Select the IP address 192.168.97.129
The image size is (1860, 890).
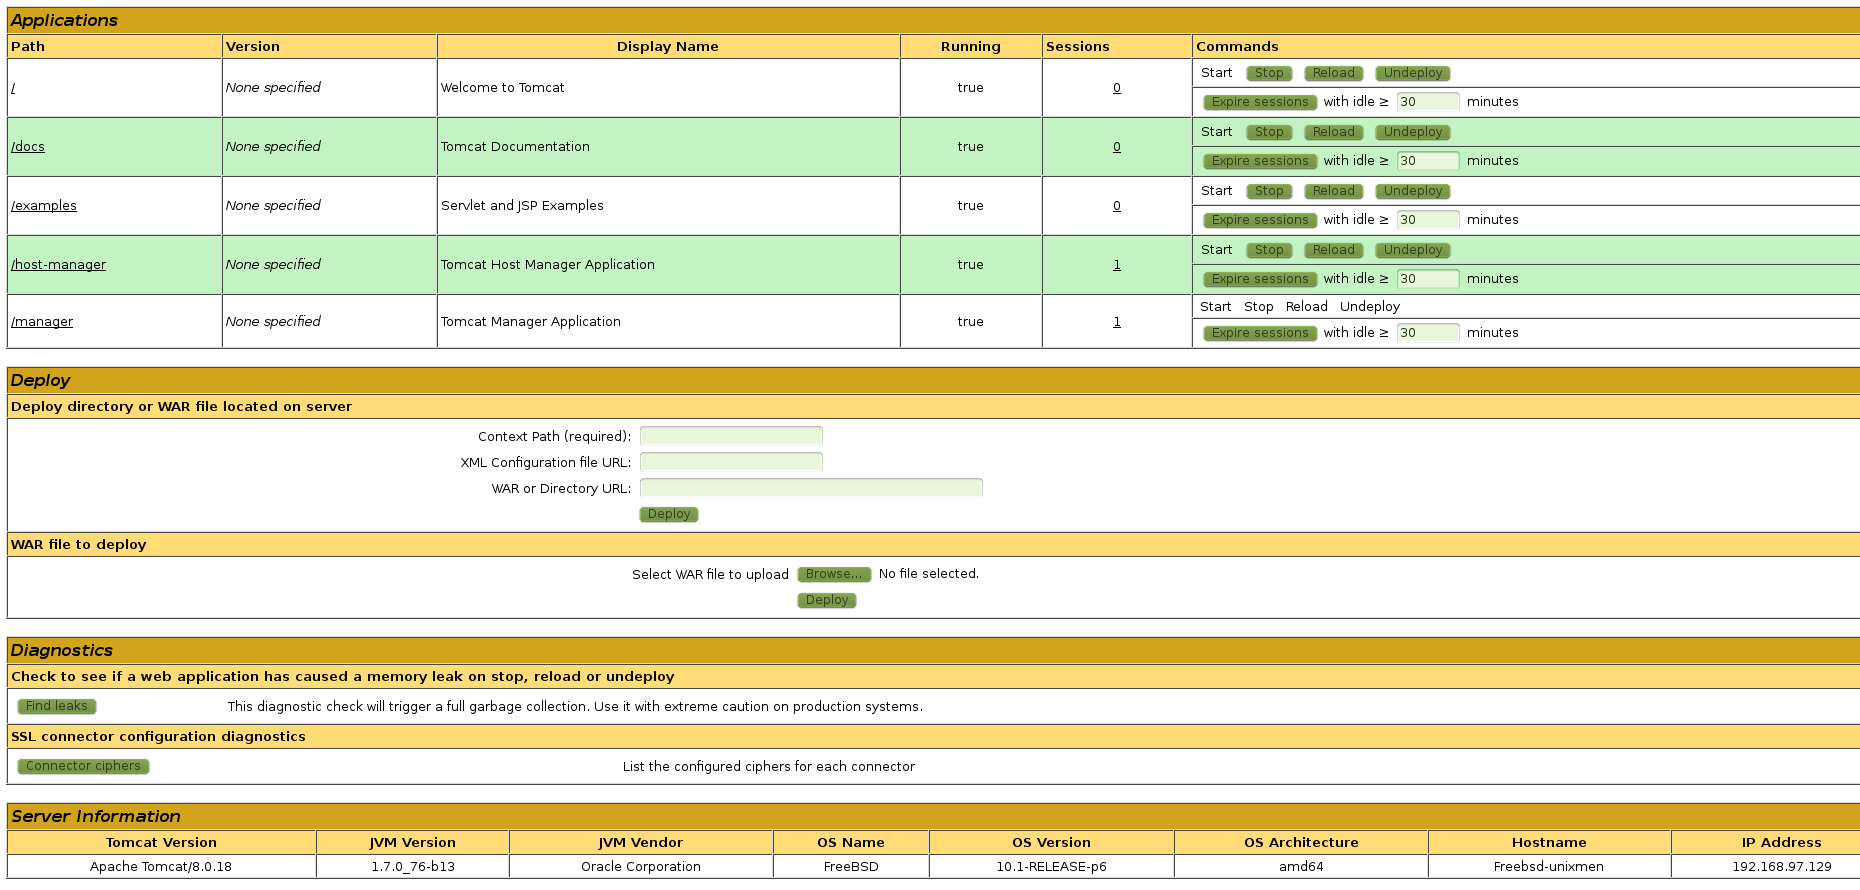(1782, 867)
